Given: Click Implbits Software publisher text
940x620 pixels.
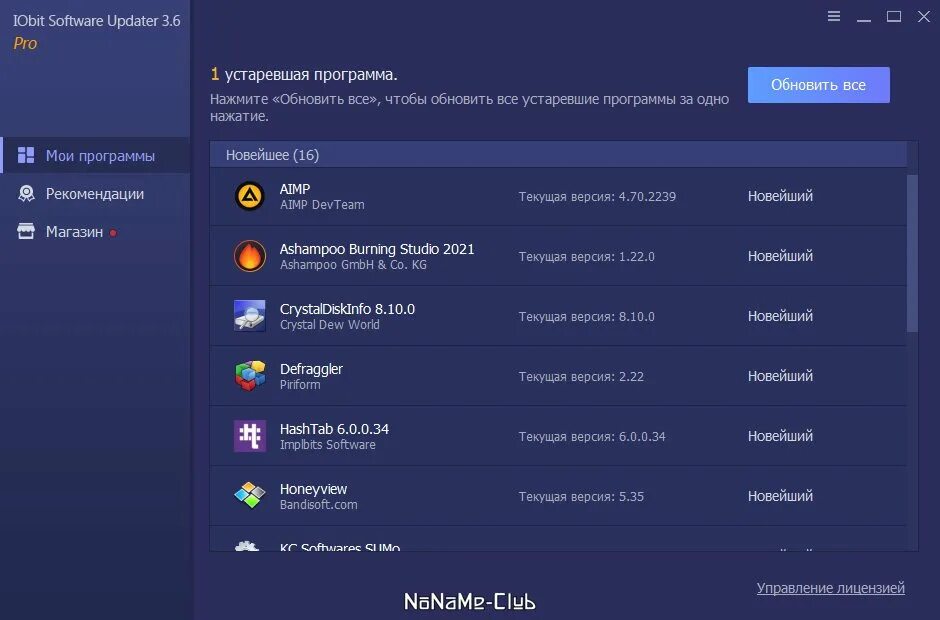Looking at the screenshot, I should coord(327,444).
